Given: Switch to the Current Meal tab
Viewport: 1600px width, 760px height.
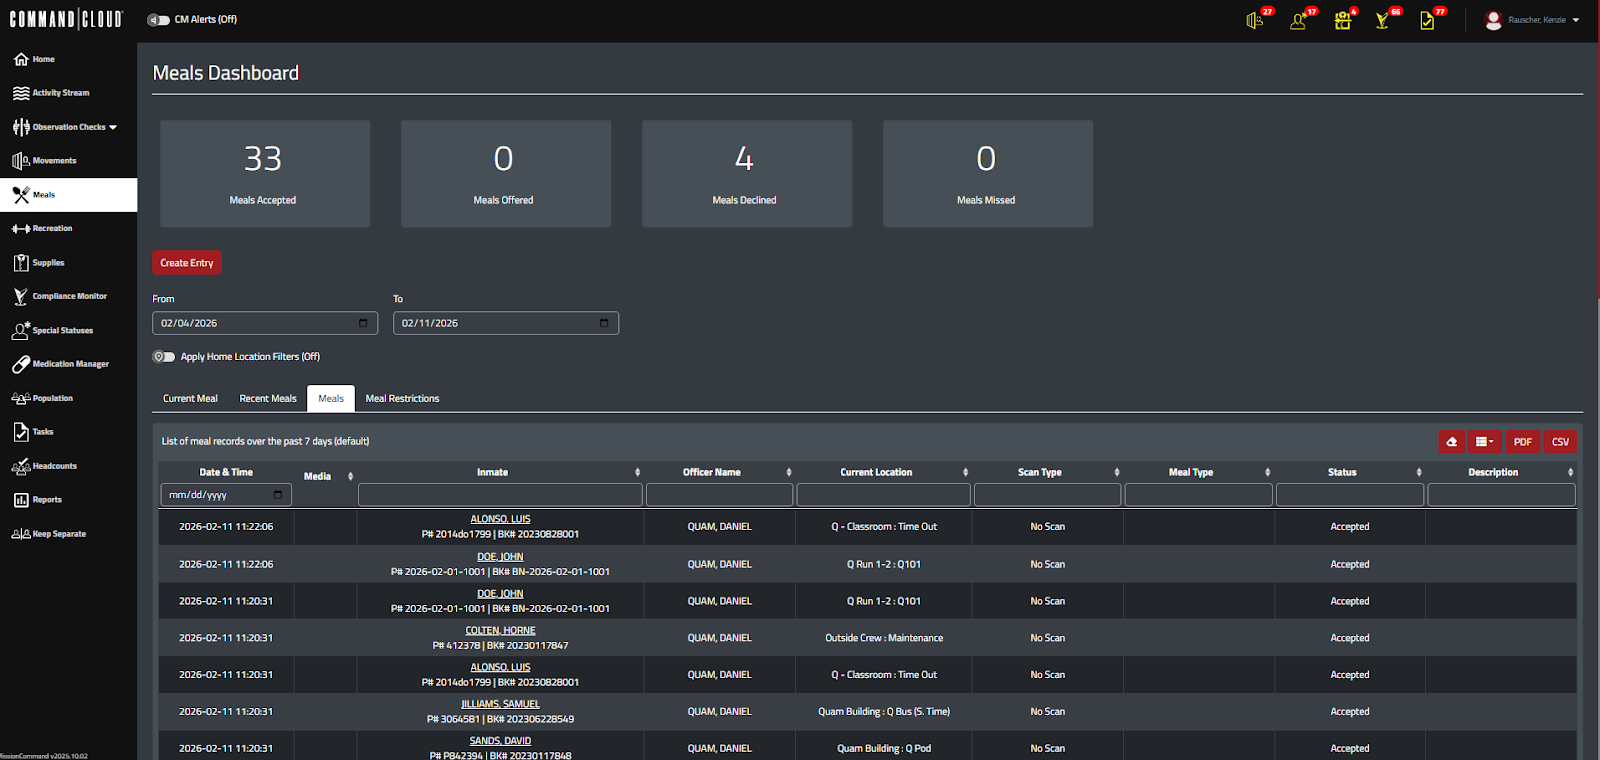Looking at the screenshot, I should (190, 398).
